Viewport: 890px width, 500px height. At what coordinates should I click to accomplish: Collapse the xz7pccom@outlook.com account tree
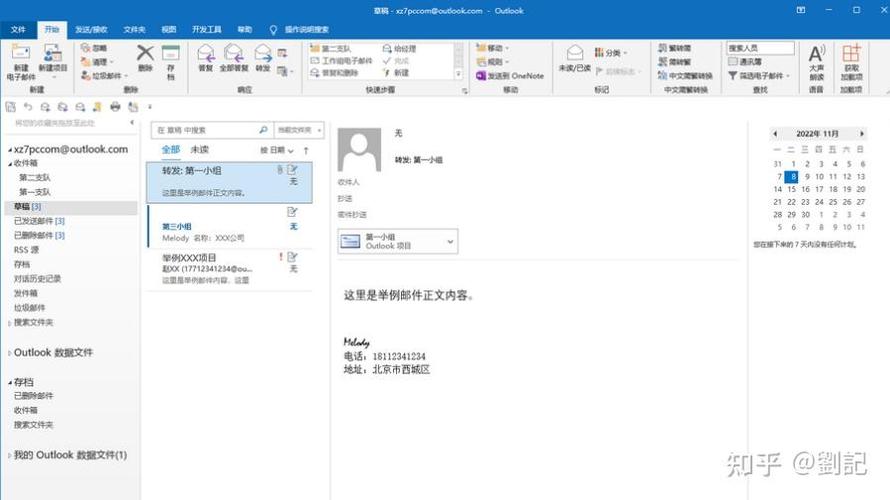coord(10,150)
